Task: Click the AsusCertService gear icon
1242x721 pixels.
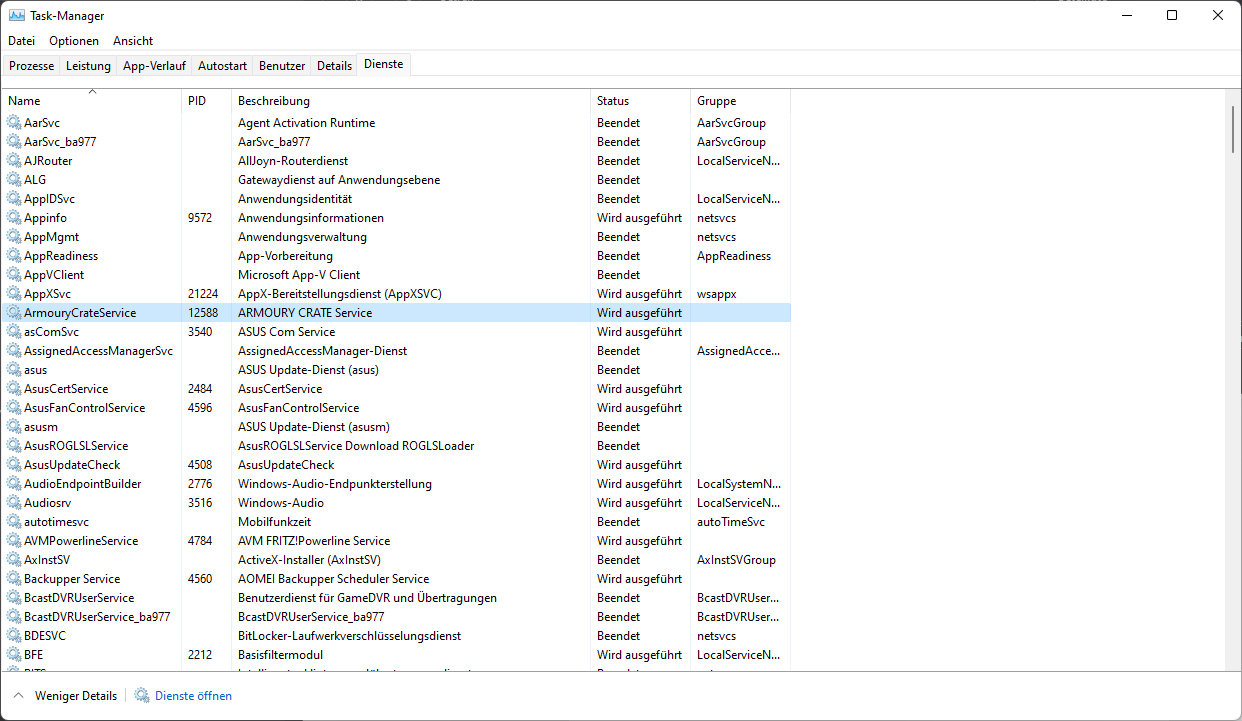Action: [x=14, y=389]
